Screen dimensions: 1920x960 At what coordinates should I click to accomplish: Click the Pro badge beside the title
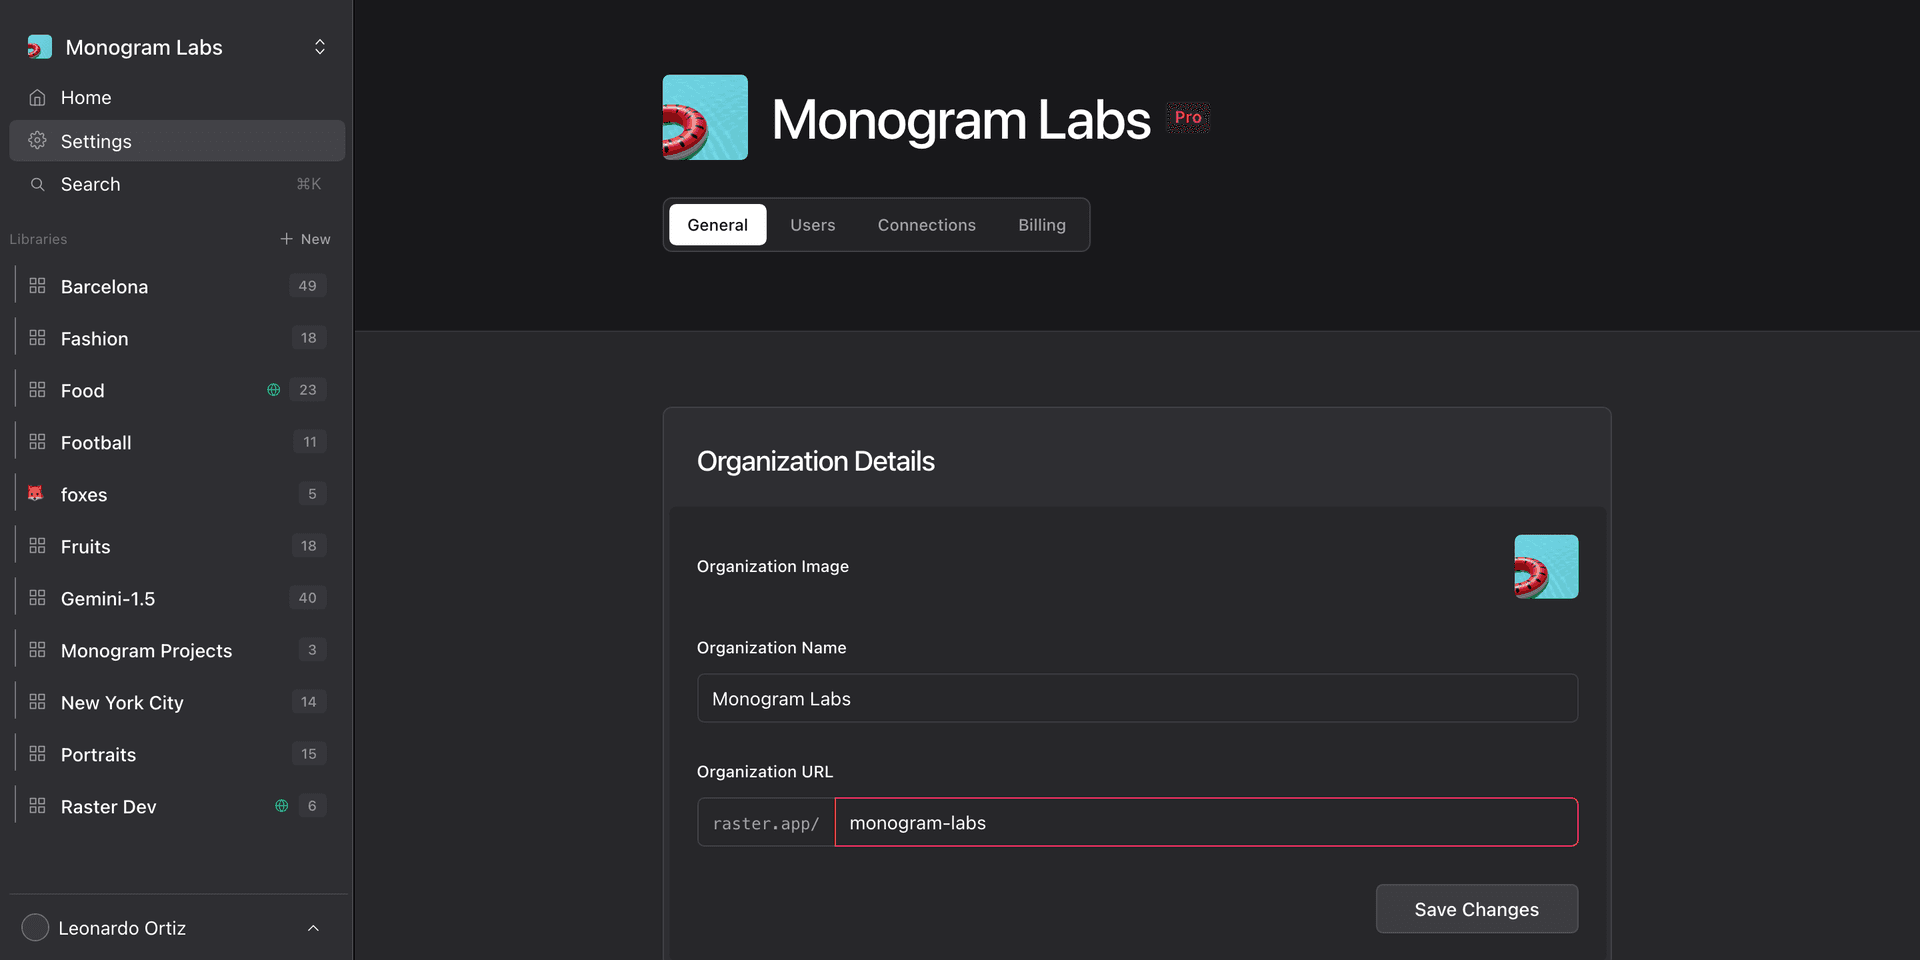(1188, 117)
